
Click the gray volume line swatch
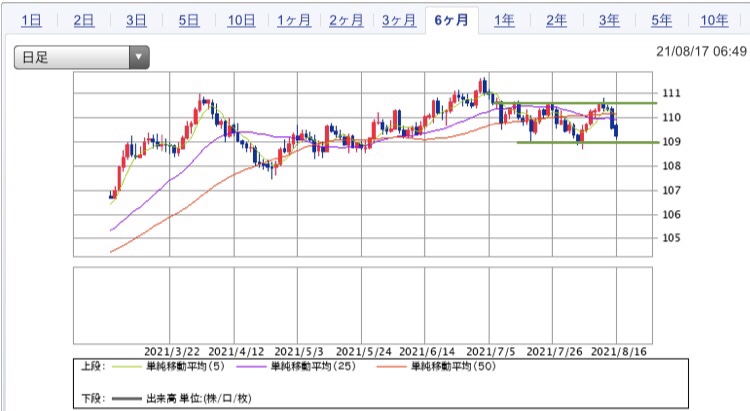127,399
